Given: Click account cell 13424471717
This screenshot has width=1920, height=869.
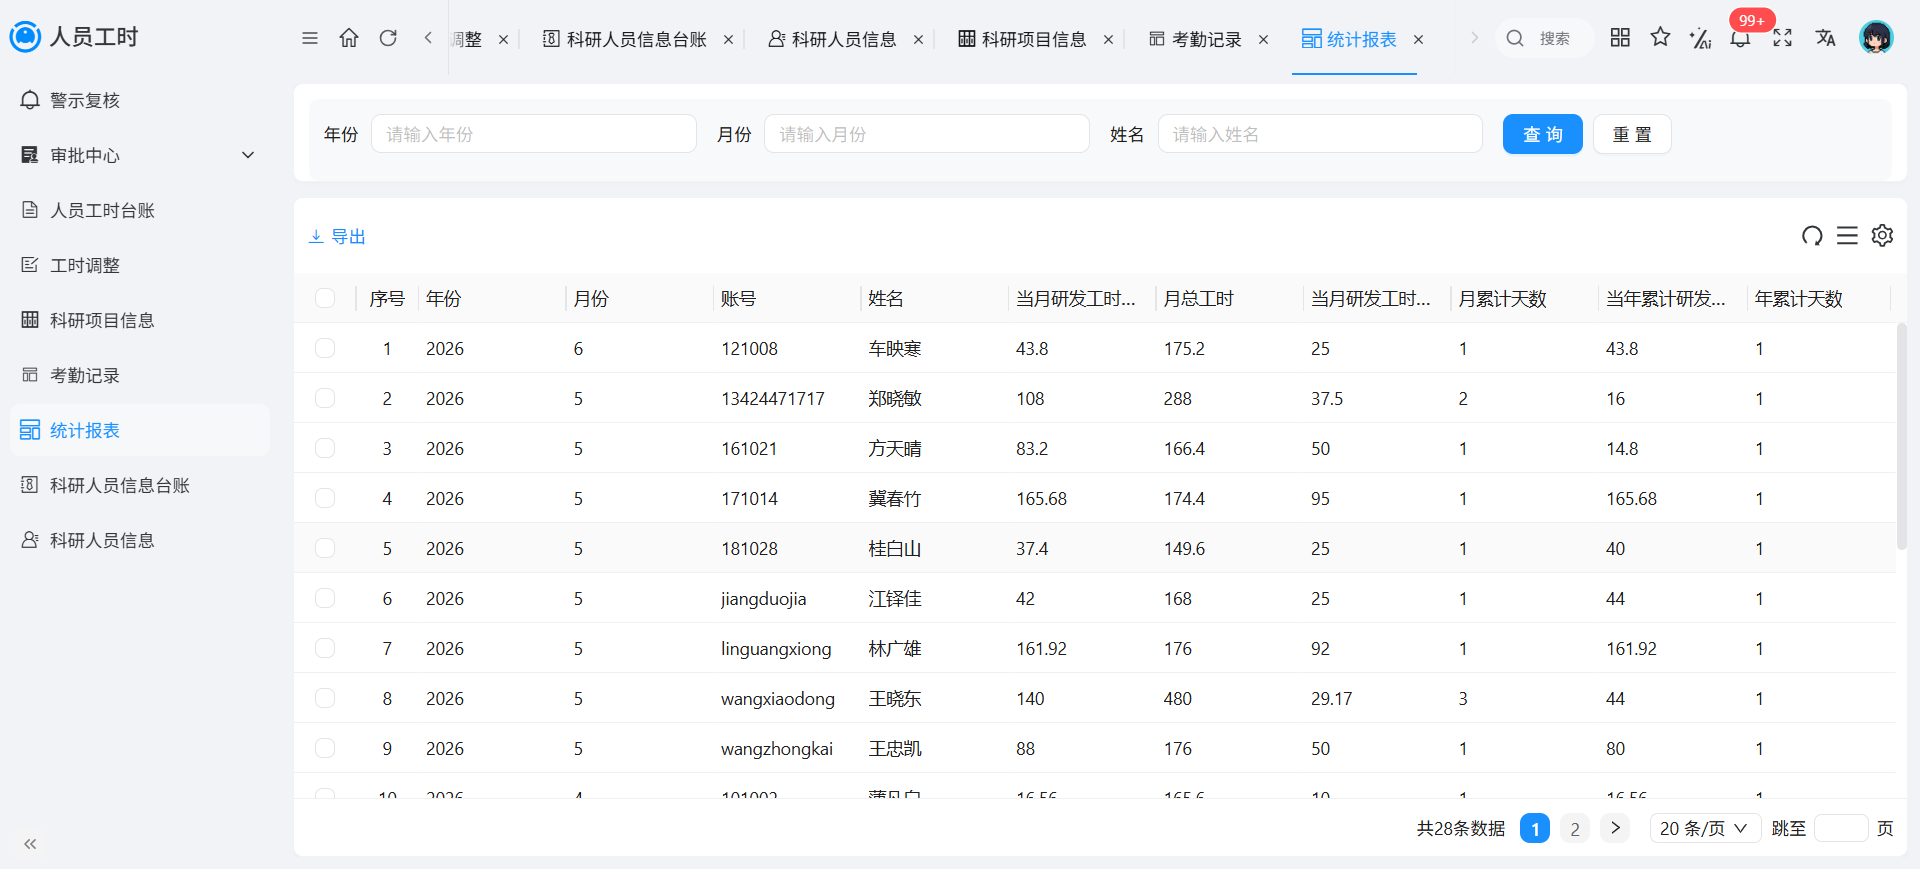Looking at the screenshot, I should point(773,398).
